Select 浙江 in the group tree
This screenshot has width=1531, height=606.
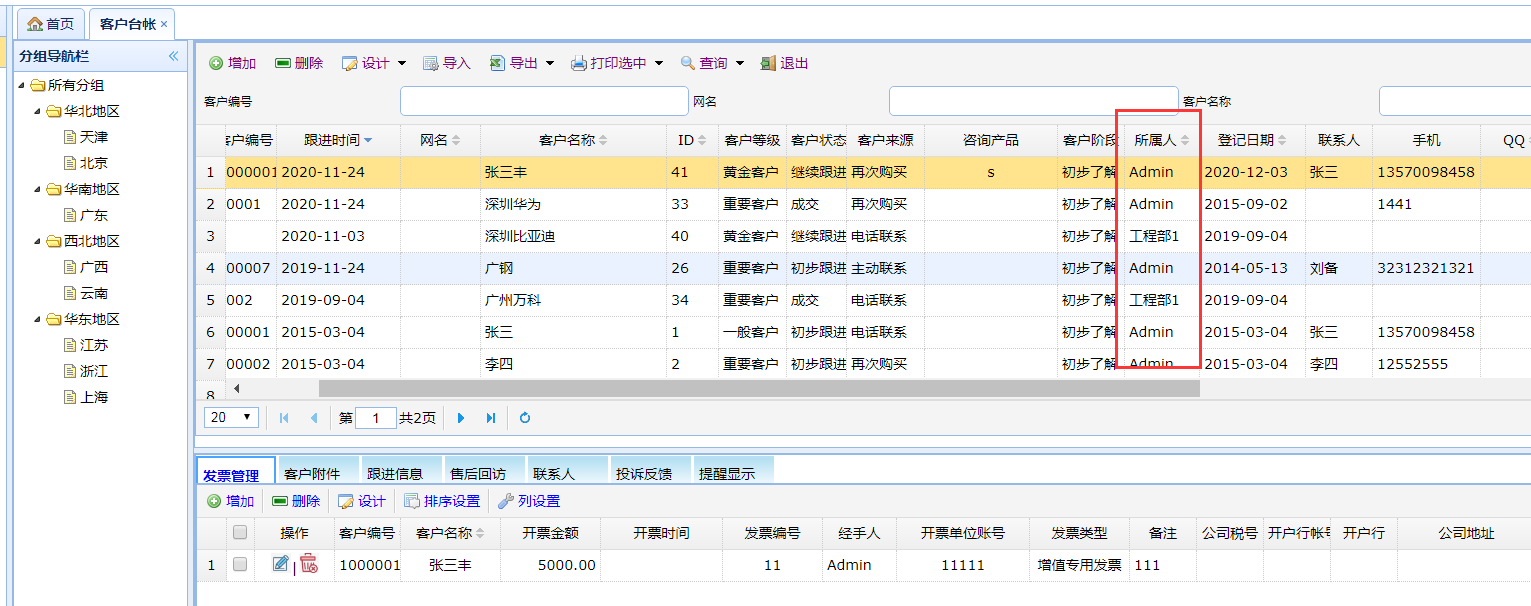94,371
